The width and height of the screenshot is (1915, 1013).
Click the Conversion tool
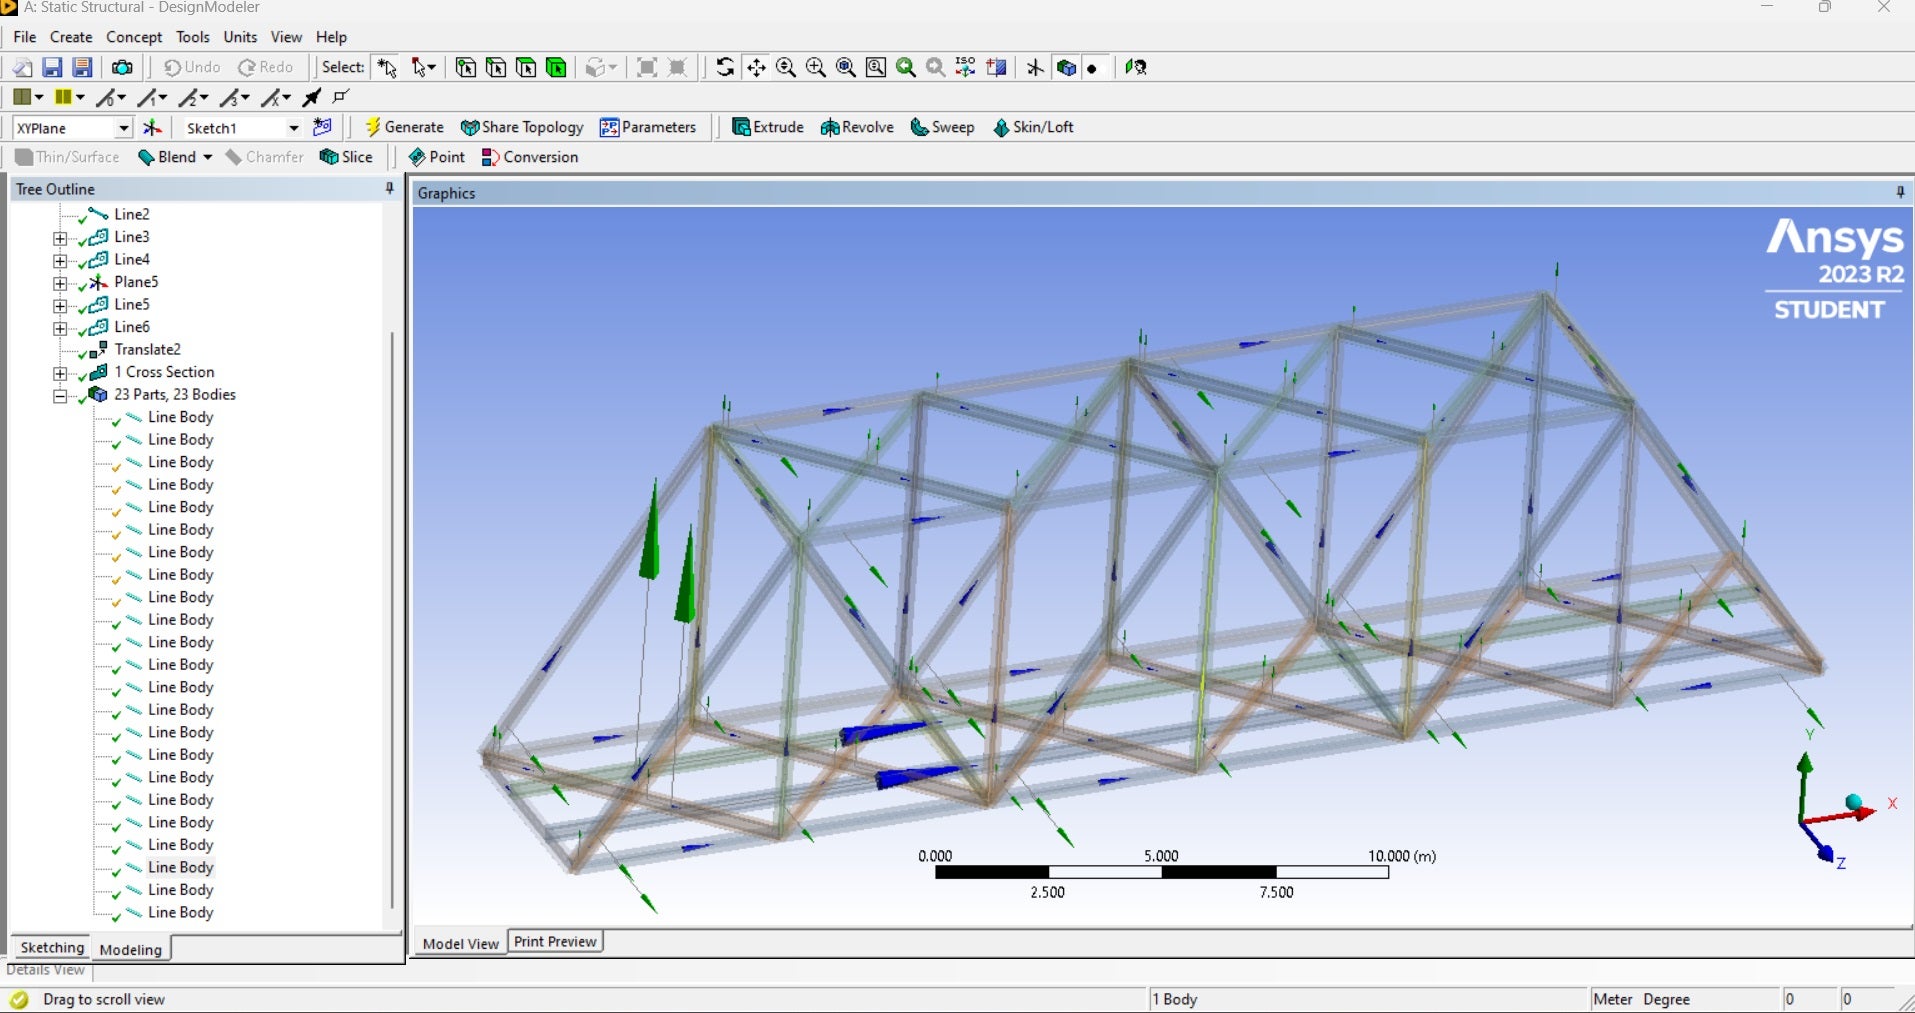point(530,157)
